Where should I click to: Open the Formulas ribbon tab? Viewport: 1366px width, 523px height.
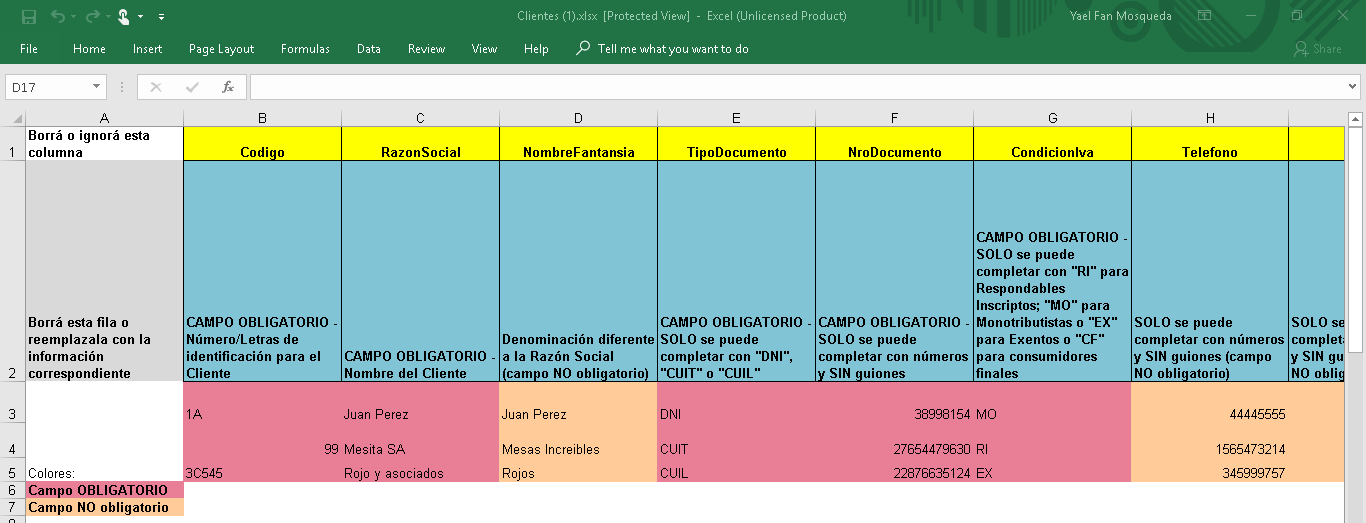[305, 49]
